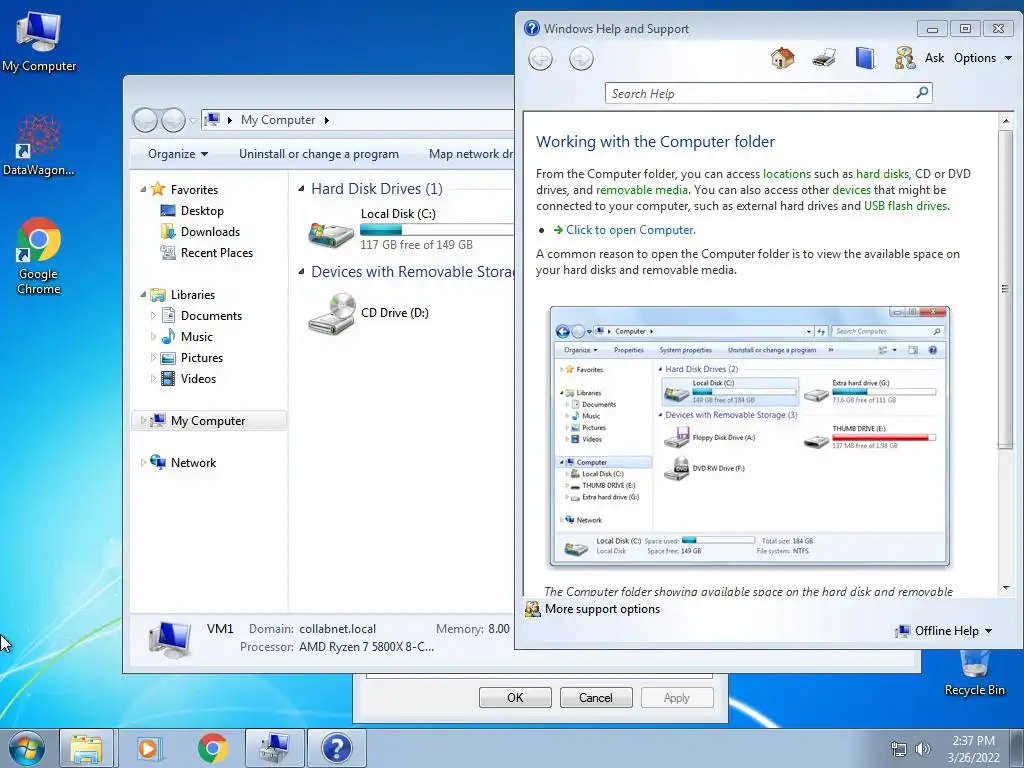Browse Help contents book icon

click(x=865, y=58)
